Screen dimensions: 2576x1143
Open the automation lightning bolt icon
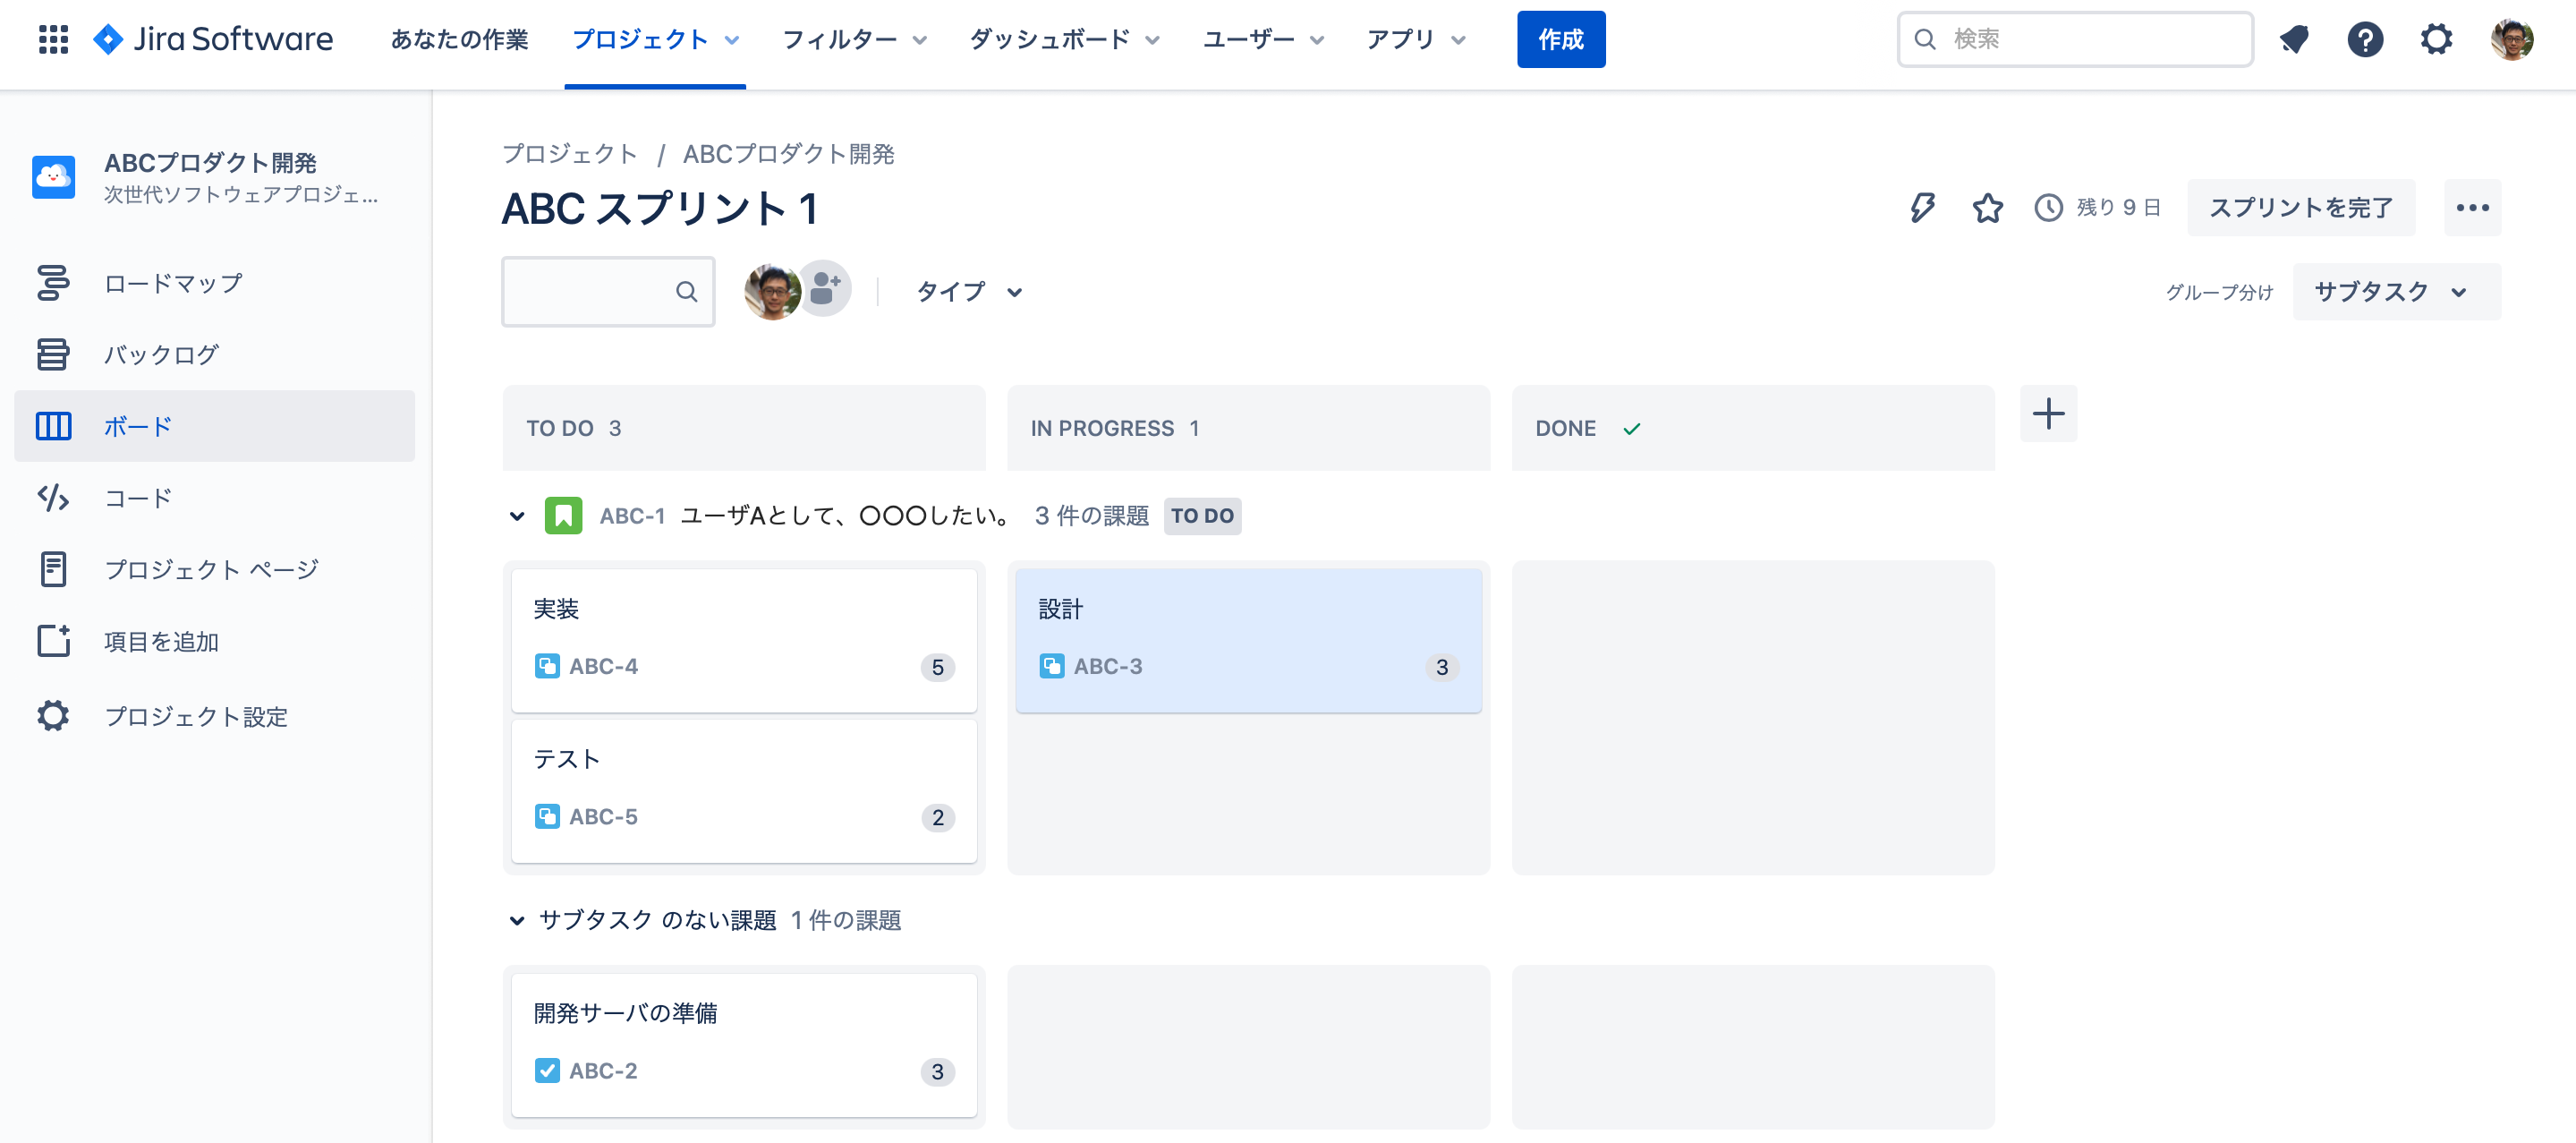(1922, 208)
